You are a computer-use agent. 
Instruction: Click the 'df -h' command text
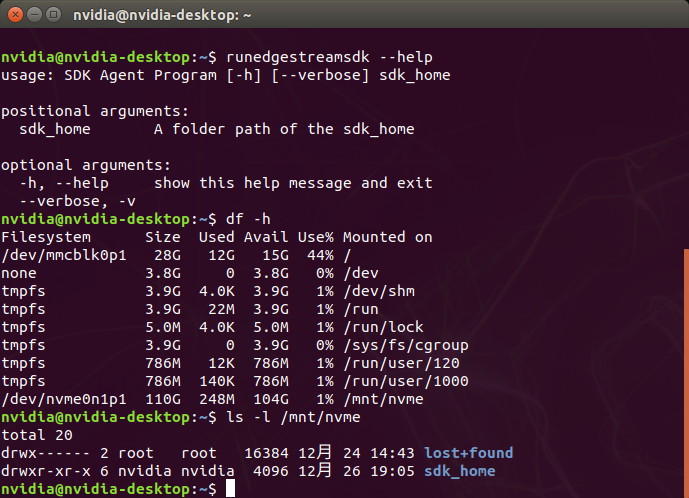(248, 219)
